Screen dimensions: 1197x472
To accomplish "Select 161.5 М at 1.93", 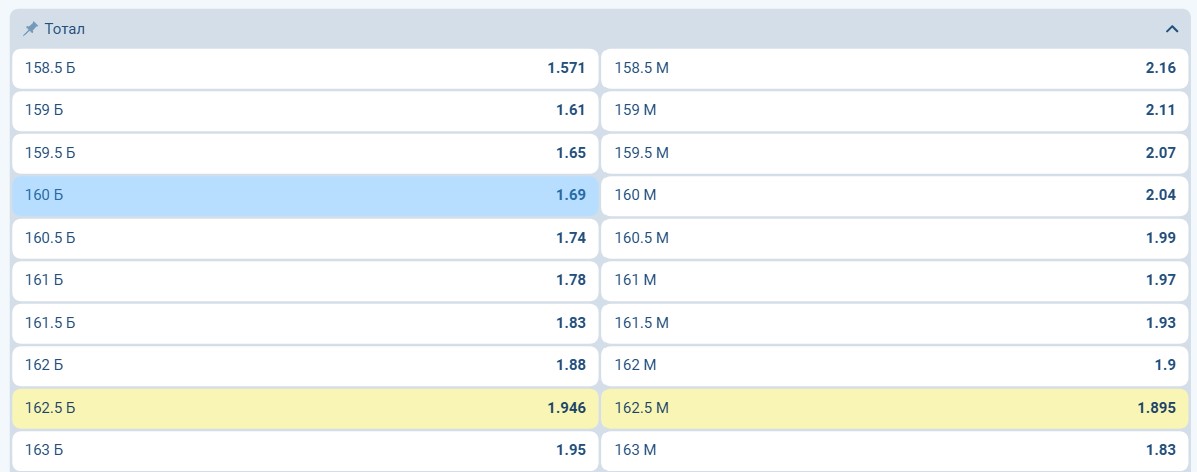I will coord(895,323).
